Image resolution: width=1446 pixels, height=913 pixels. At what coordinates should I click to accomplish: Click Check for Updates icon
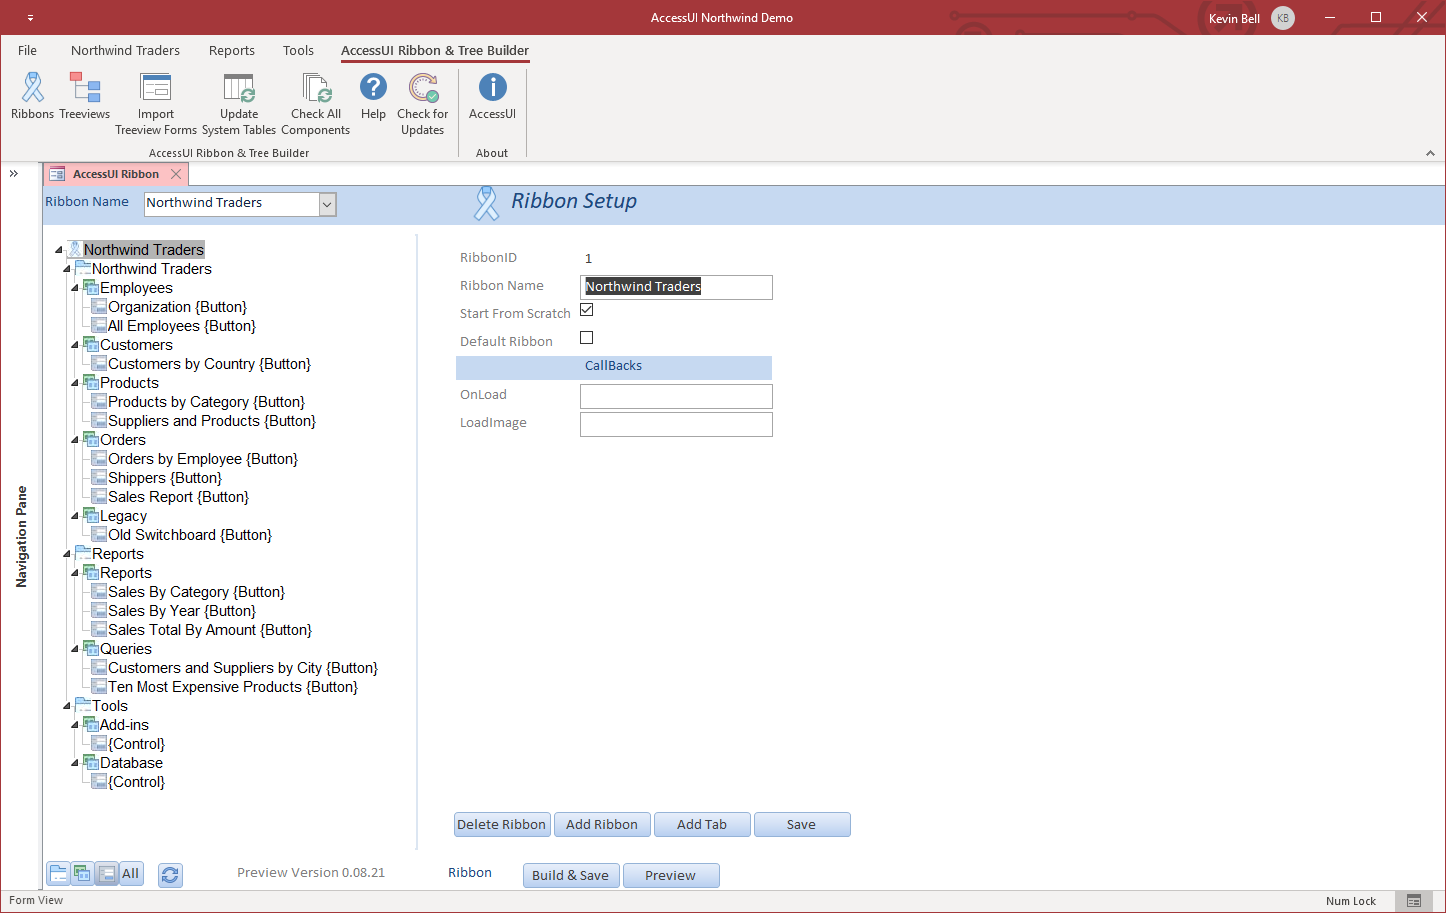(x=423, y=88)
